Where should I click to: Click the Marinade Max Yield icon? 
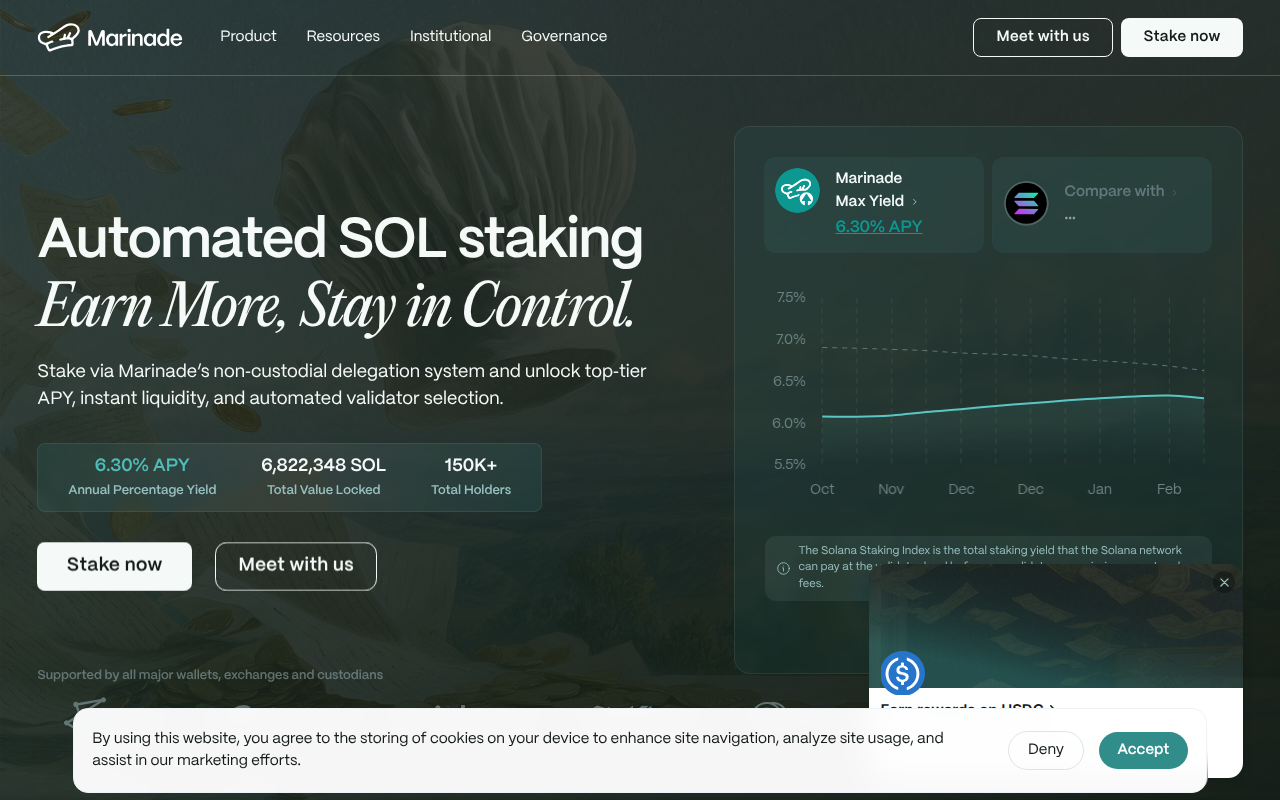tap(797, 190)
